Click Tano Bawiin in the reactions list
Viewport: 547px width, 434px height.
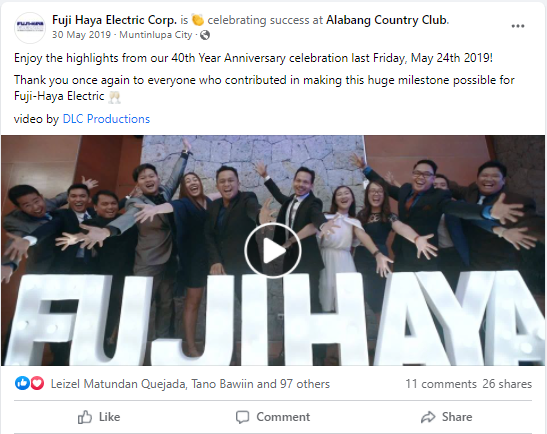(x=222, y=384)
